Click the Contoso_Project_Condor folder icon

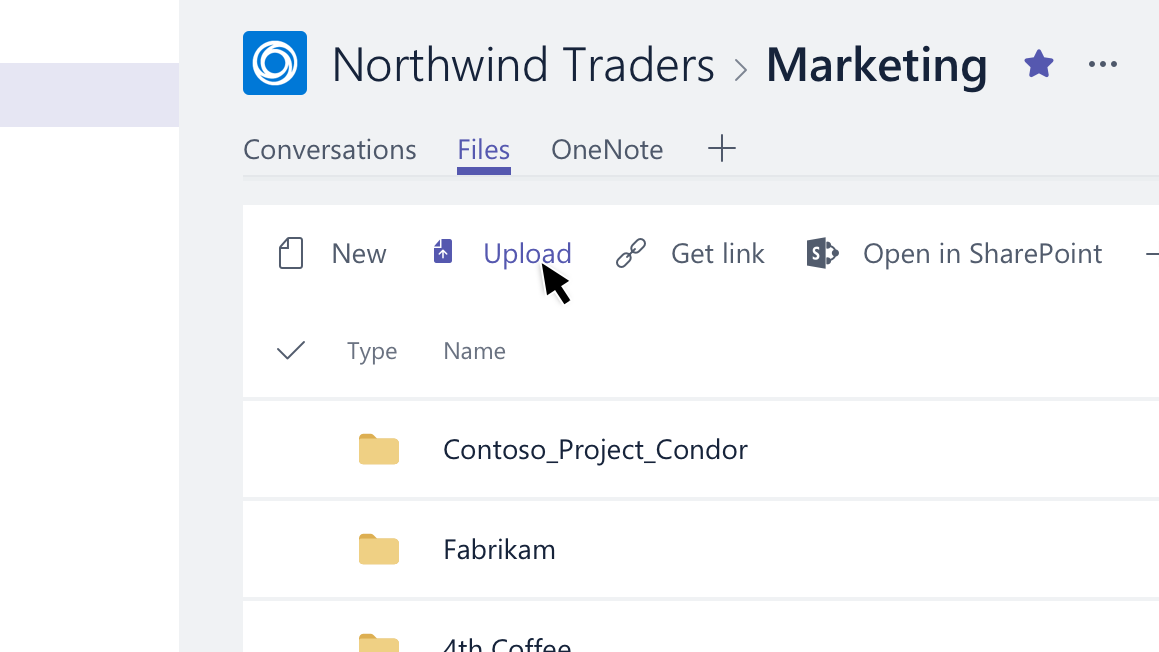point(378,449)
